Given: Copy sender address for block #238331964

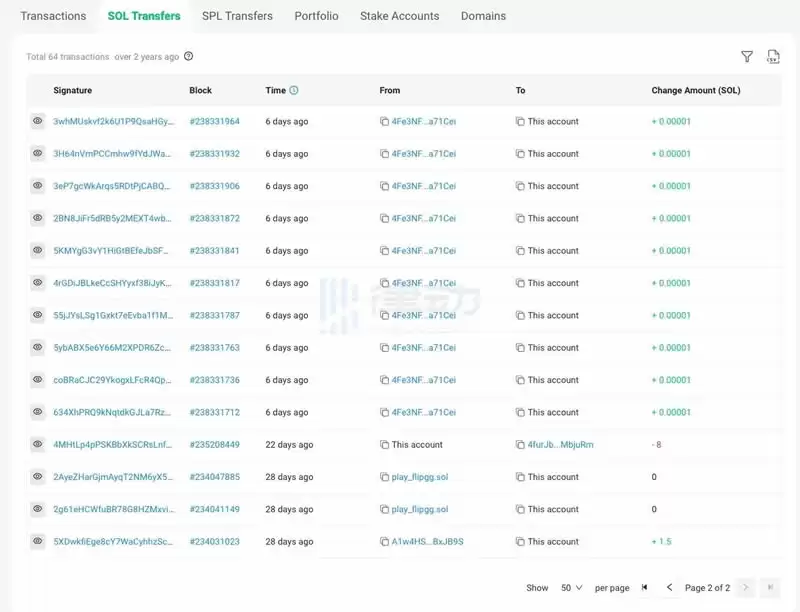Looking at the screenshot, I should pyautogui.click(x=384, y=122).
